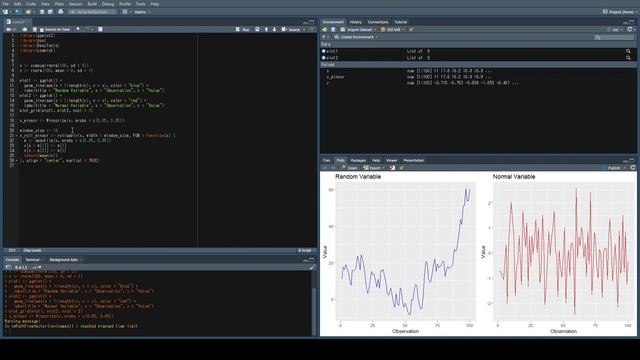Click the Print icon in main toolbar
Image resolution: width=640 pixels, height=360 pixels.
point(60,12)
